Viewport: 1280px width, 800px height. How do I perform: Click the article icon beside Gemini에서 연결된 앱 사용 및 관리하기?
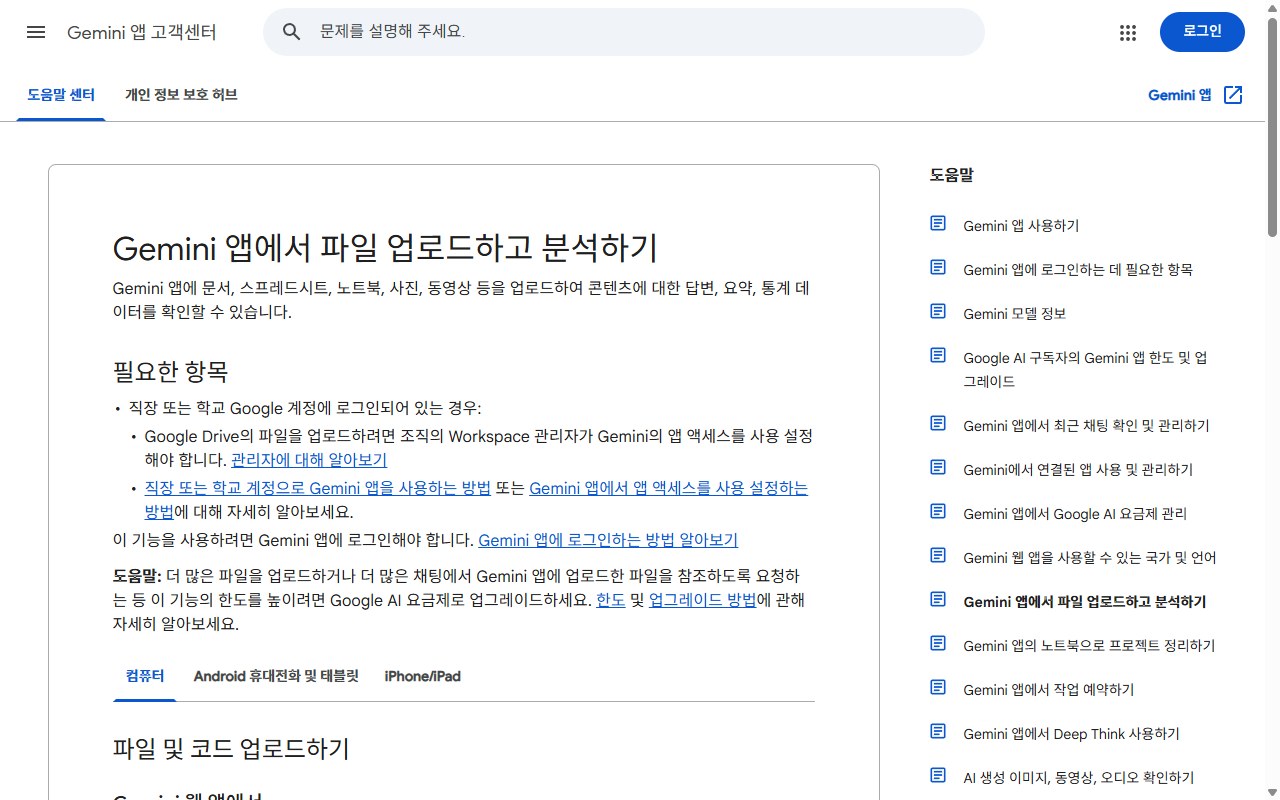tap(938, 468)
